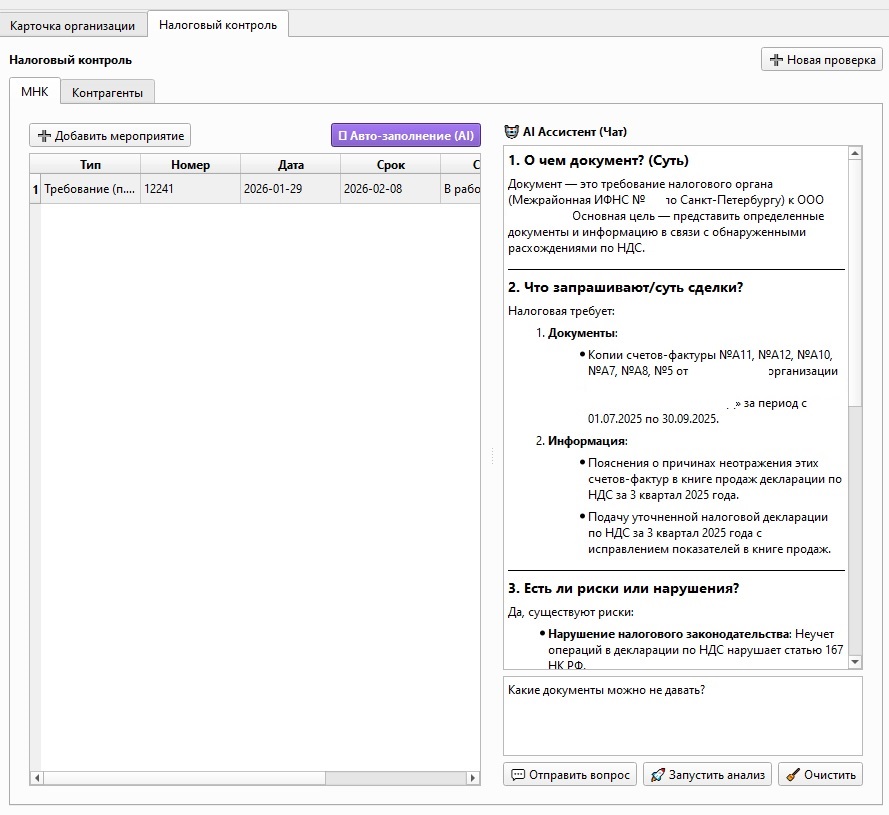Switch to Карточка организации tab
The image size is (889, 815).
pyautogui.click(x=72, y=25)
